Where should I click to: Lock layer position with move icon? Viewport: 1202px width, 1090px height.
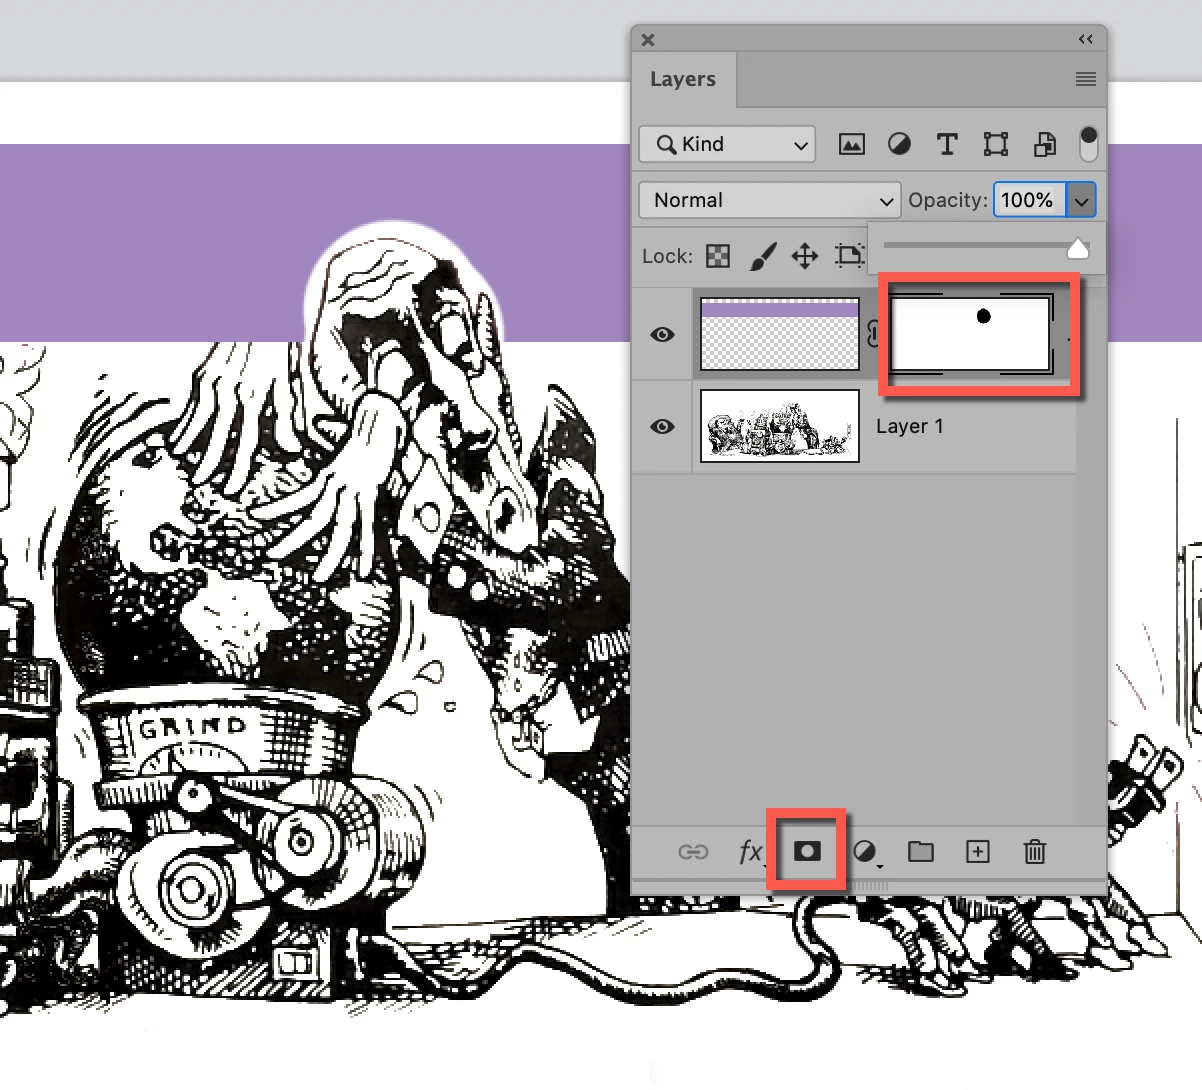pyautogui.click(x=805, y=256)
